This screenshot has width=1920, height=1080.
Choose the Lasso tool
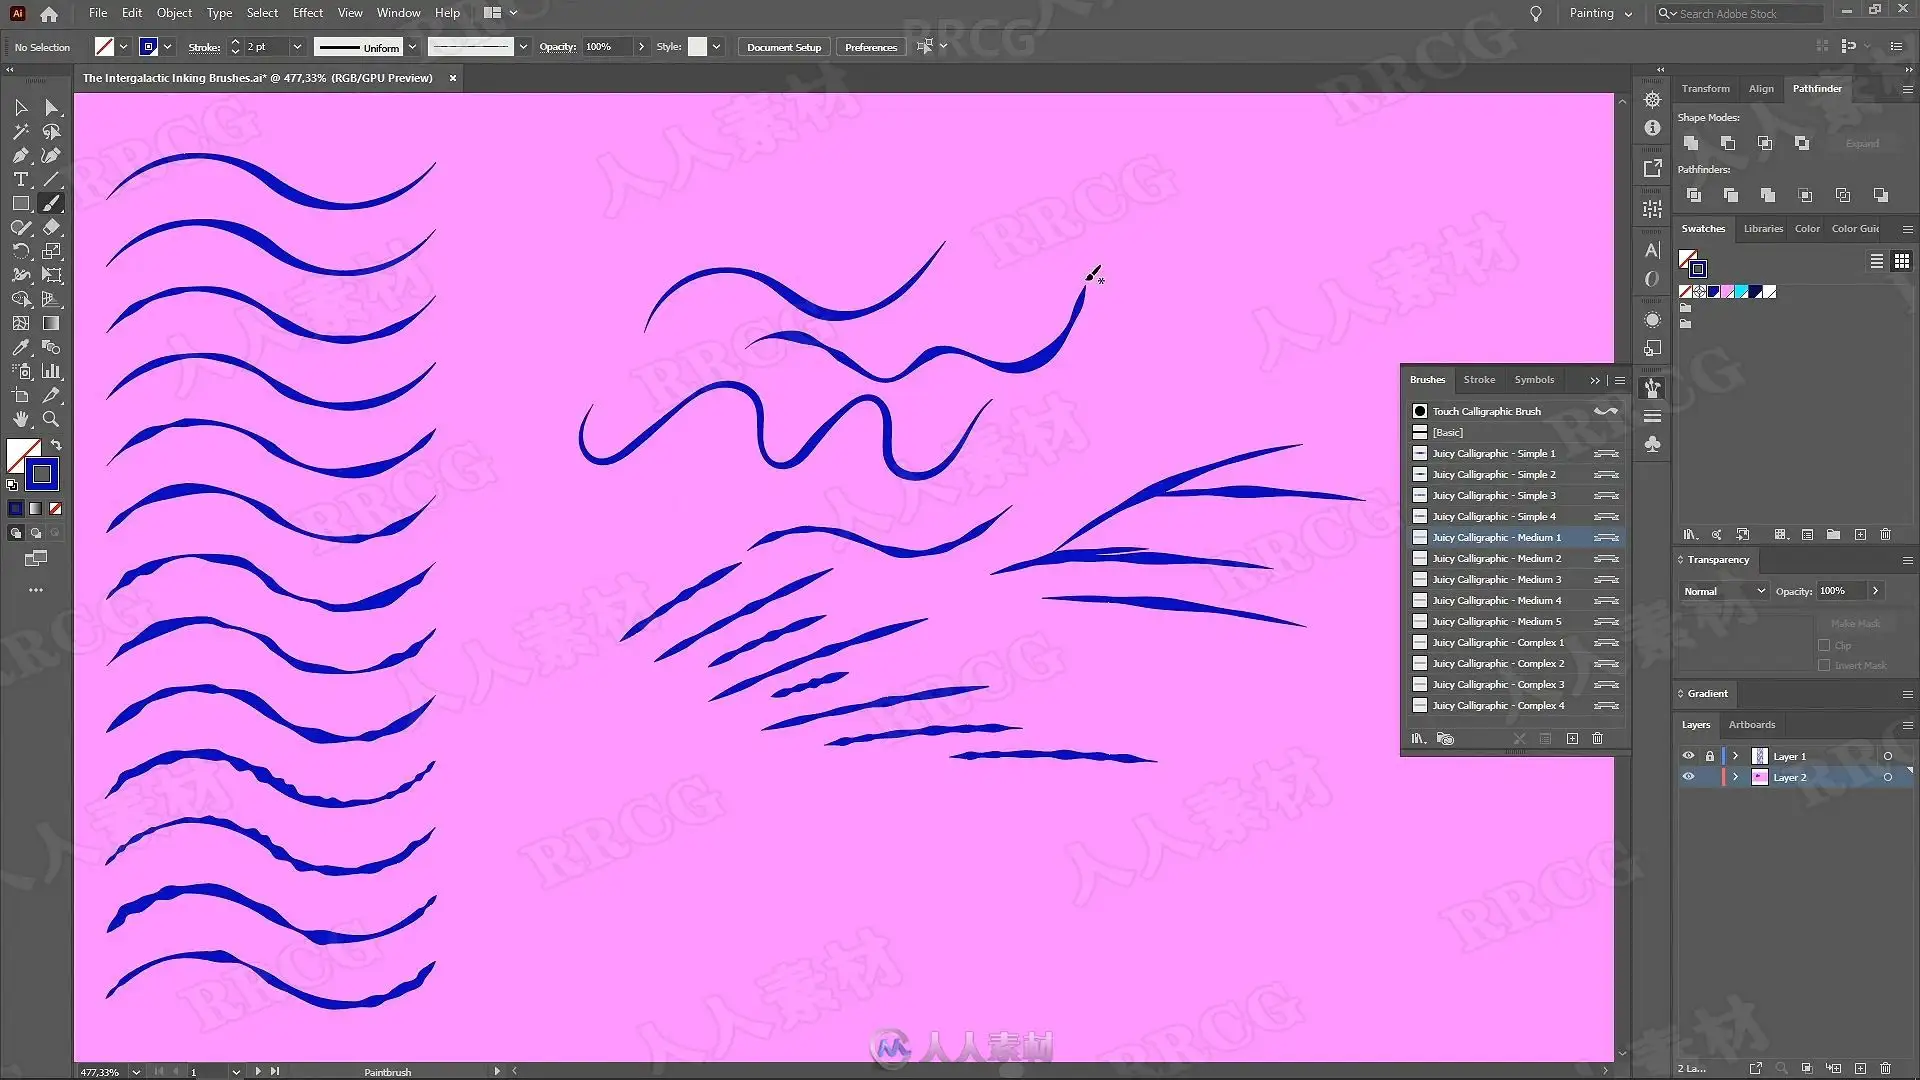click(x=52, y=132)
